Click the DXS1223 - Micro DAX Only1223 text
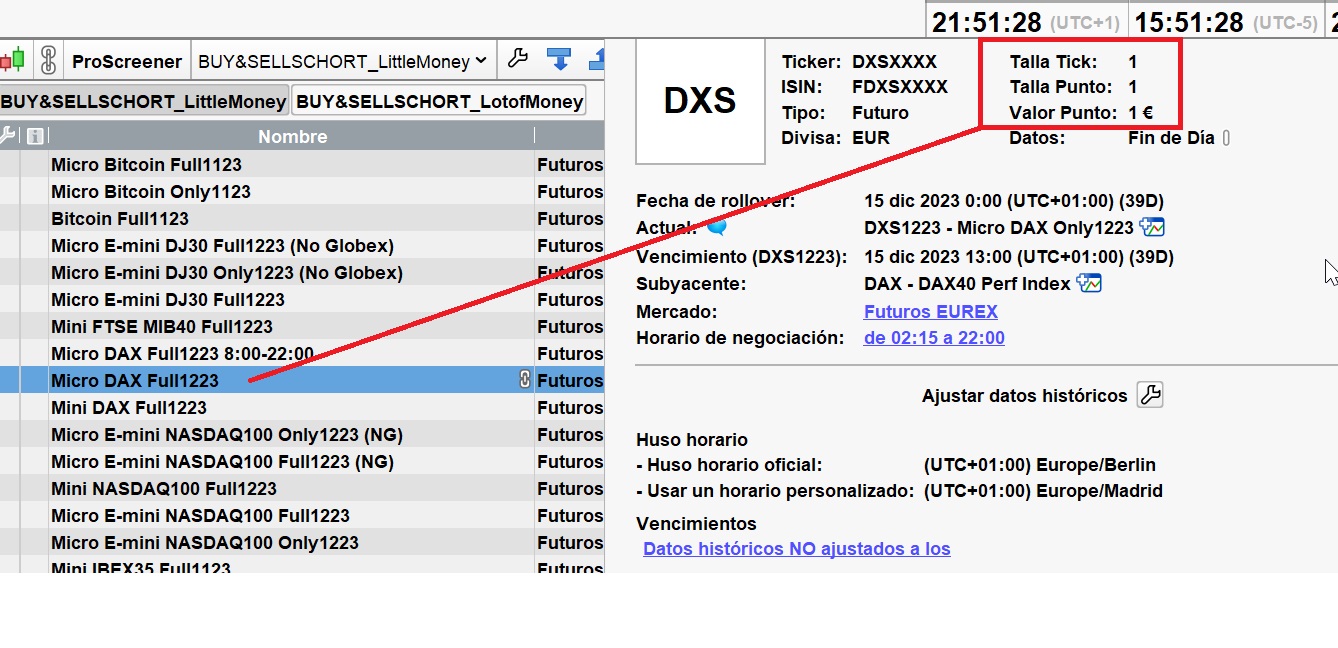 999,227
